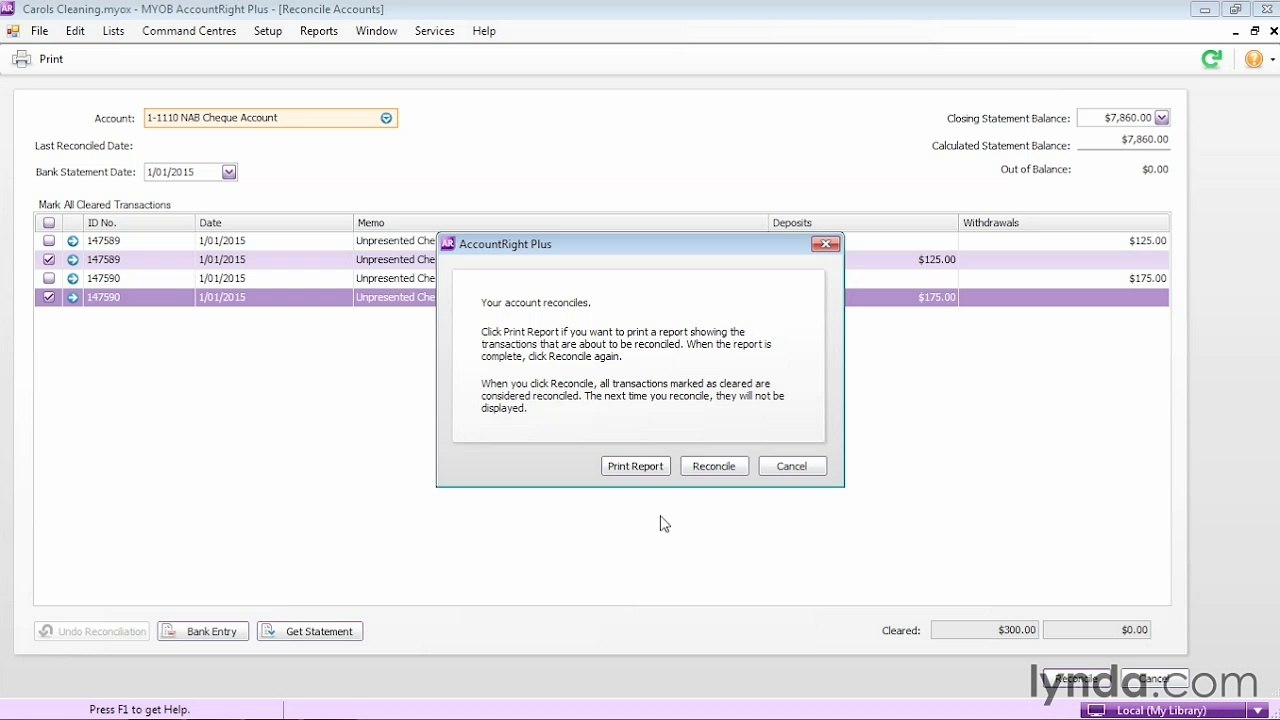1280x720 pixels.
Task: Click Print Report in the dialog
Action: coord(636,466)
